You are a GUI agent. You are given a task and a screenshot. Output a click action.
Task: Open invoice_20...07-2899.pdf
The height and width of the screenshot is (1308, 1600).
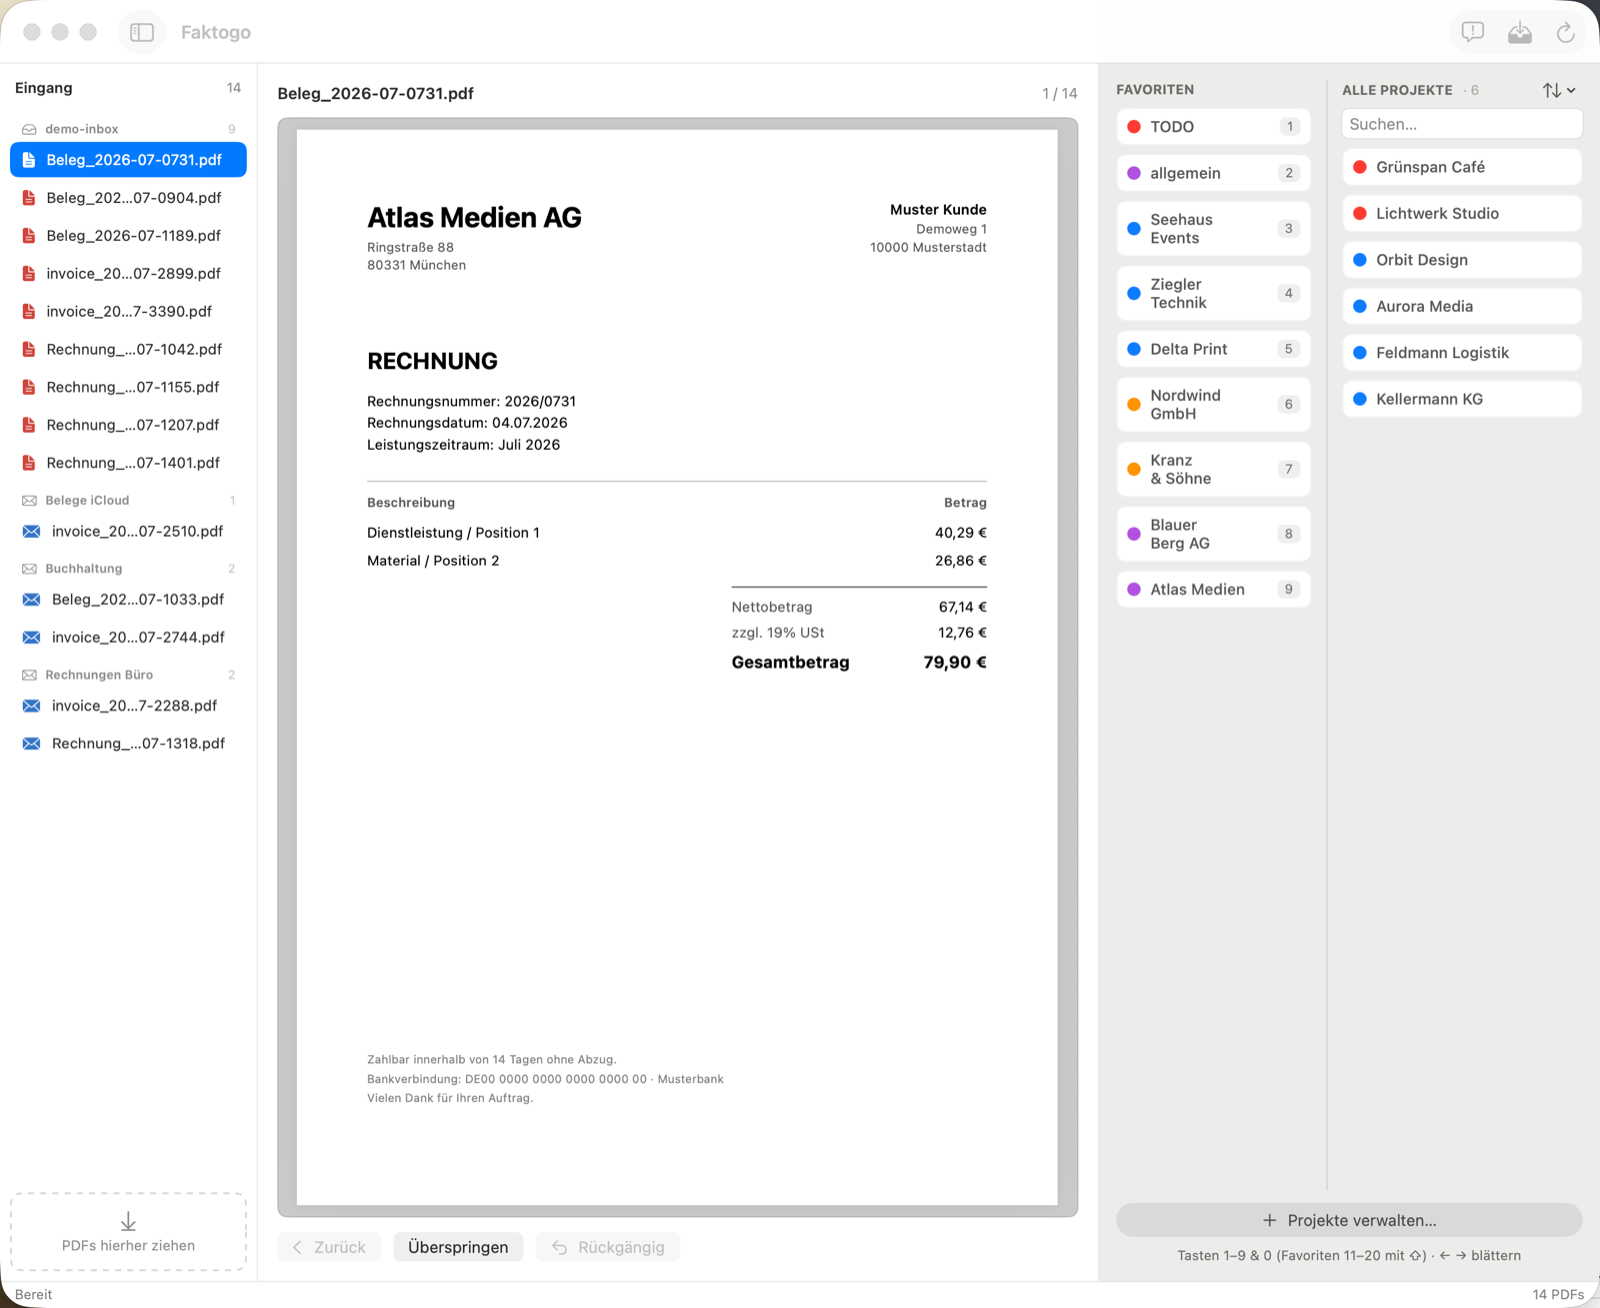pos(128,274)
